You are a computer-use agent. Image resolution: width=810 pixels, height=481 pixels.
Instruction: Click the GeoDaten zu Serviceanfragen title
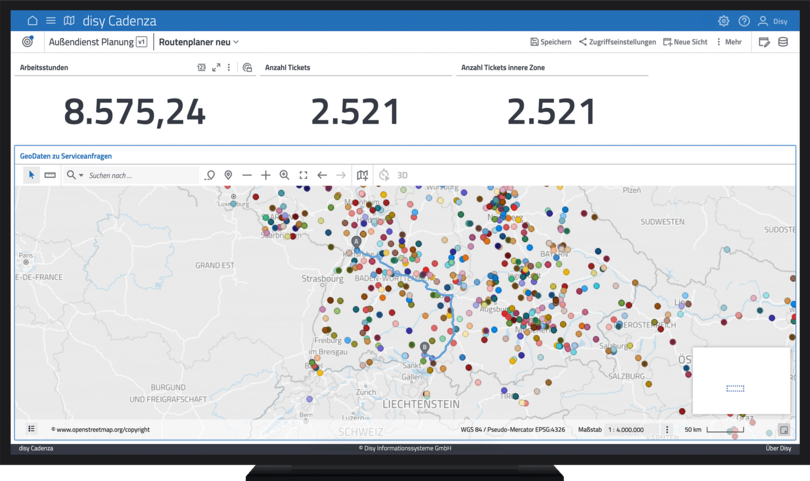(66, 156)
